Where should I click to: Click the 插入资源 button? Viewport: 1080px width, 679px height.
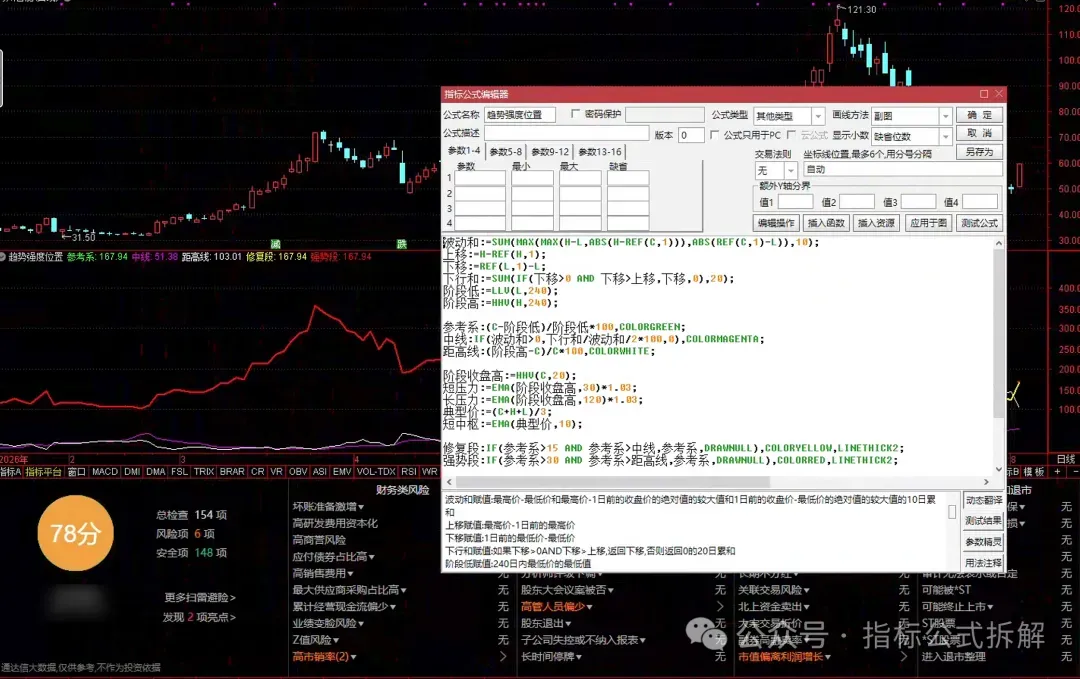(x=876, y=223)
